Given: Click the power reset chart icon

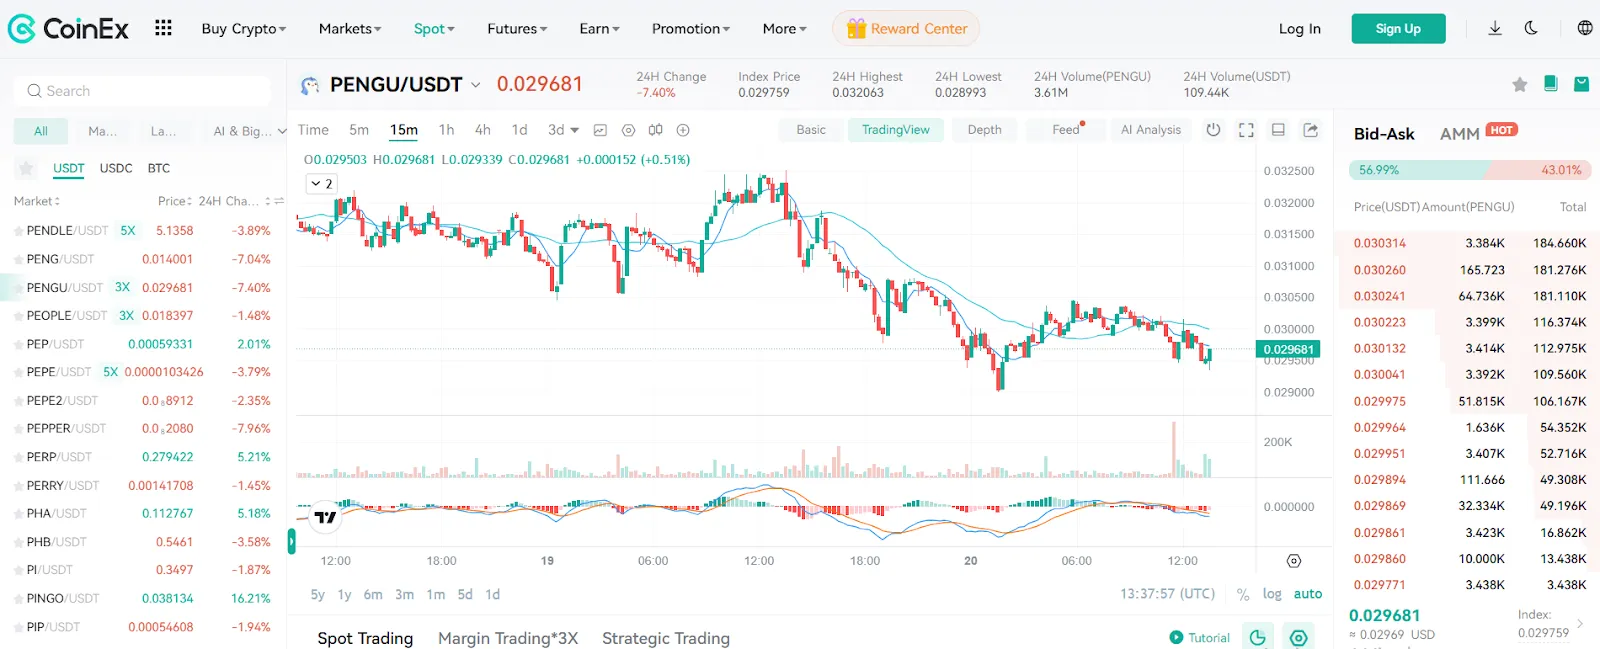Looking at the screenshot, I should coord(1213,130).
